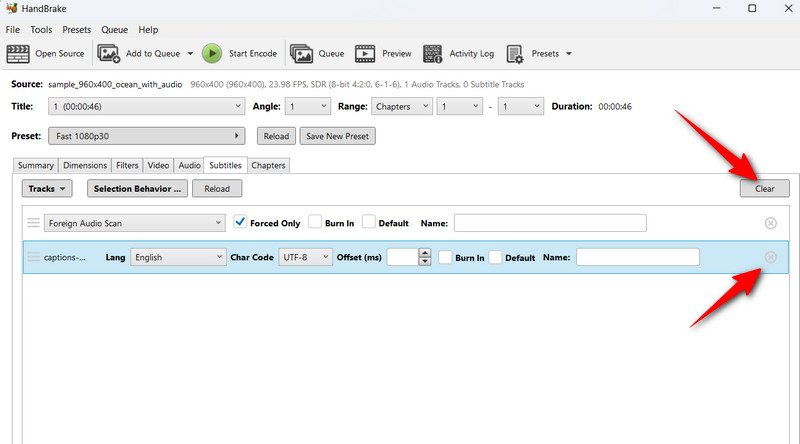The width and height of the screenshot is (800, 444).
Task: Click the Preview toolbar icon
Action: [365, 53]
